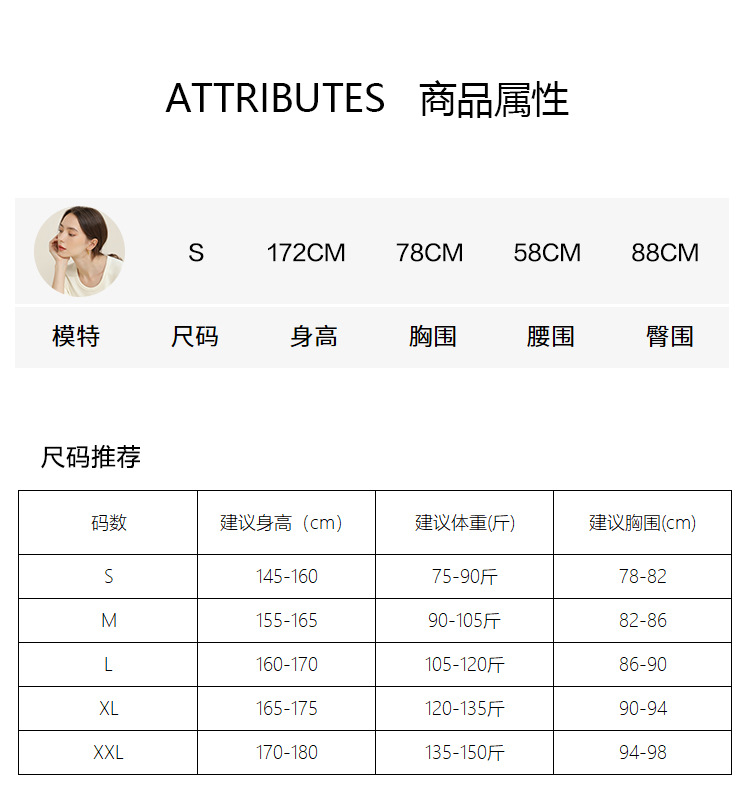
Task: Click the 码数 column header
Action: 108,523
